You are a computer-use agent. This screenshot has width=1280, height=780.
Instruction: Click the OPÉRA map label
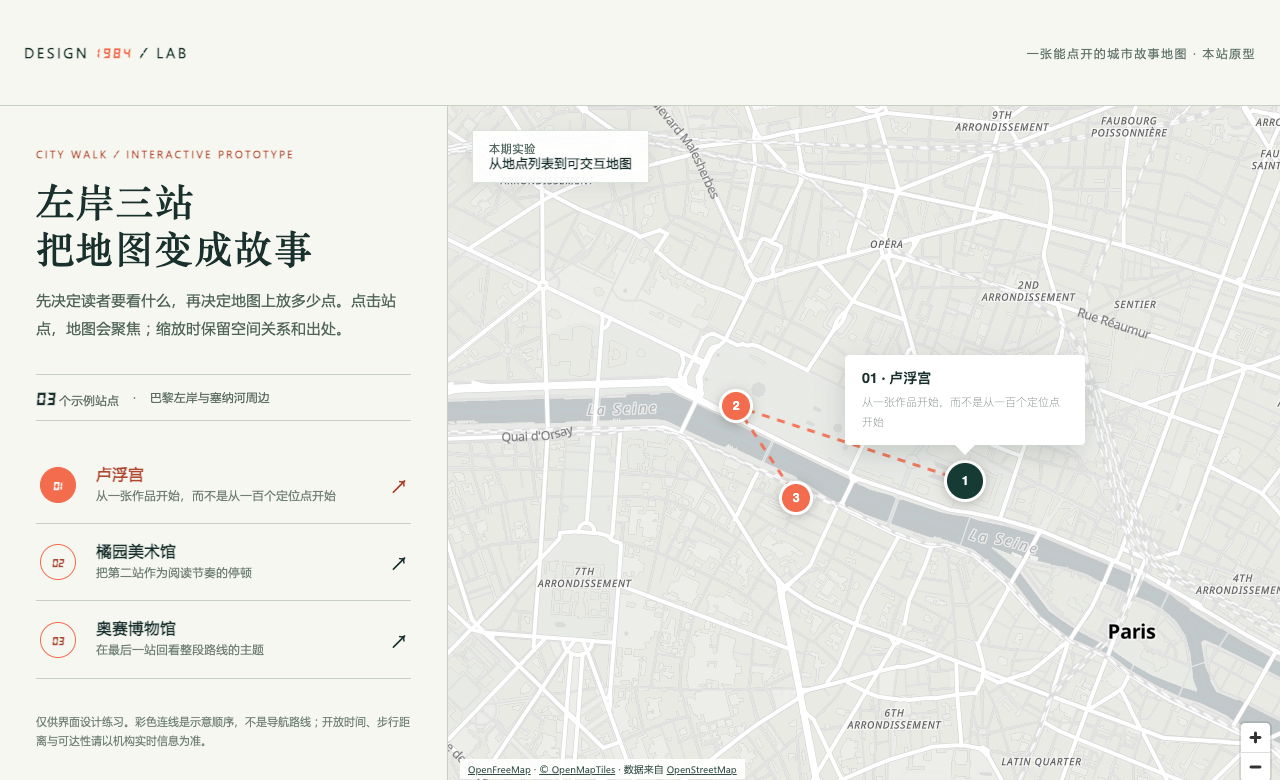coord(886,244)
